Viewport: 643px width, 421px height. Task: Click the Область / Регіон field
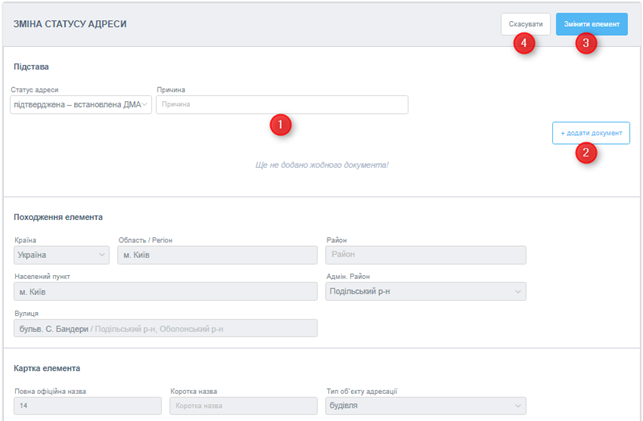pyautogui.click(x=216, y=255)
